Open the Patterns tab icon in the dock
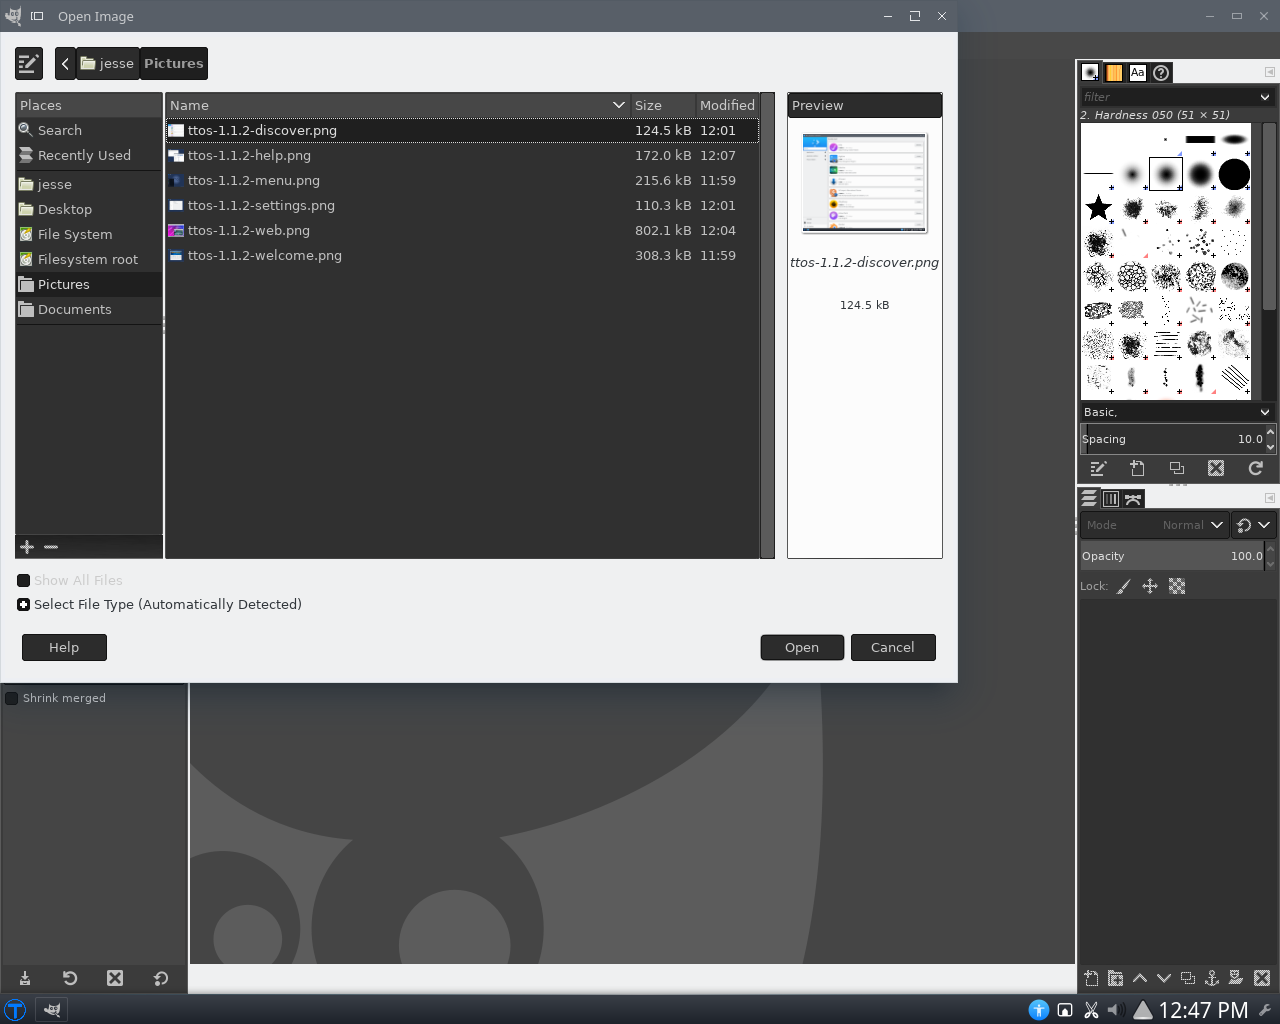The width and height of the screenshot is (1280, 1024). 1114,72
